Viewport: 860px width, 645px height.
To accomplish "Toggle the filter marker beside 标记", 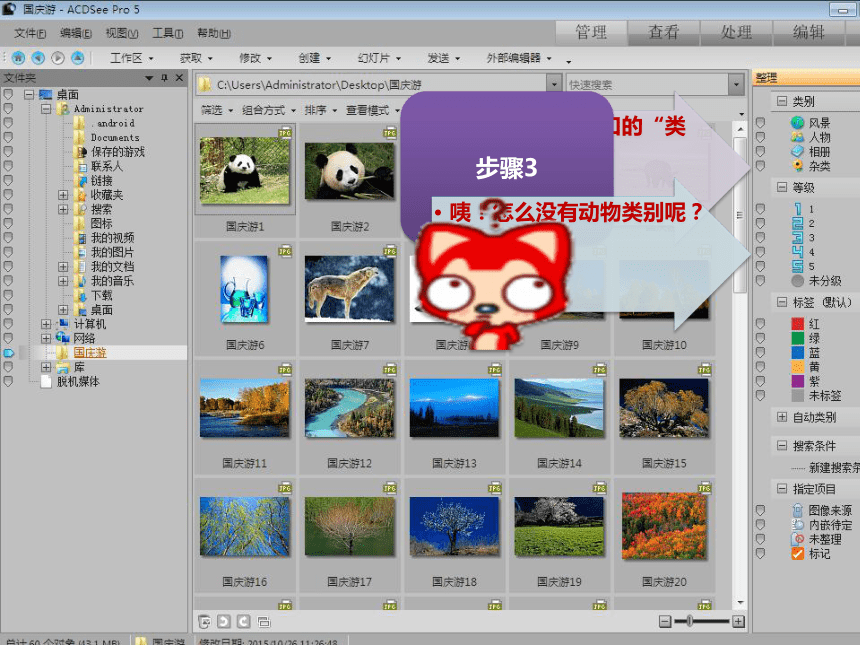I will 760,553.
